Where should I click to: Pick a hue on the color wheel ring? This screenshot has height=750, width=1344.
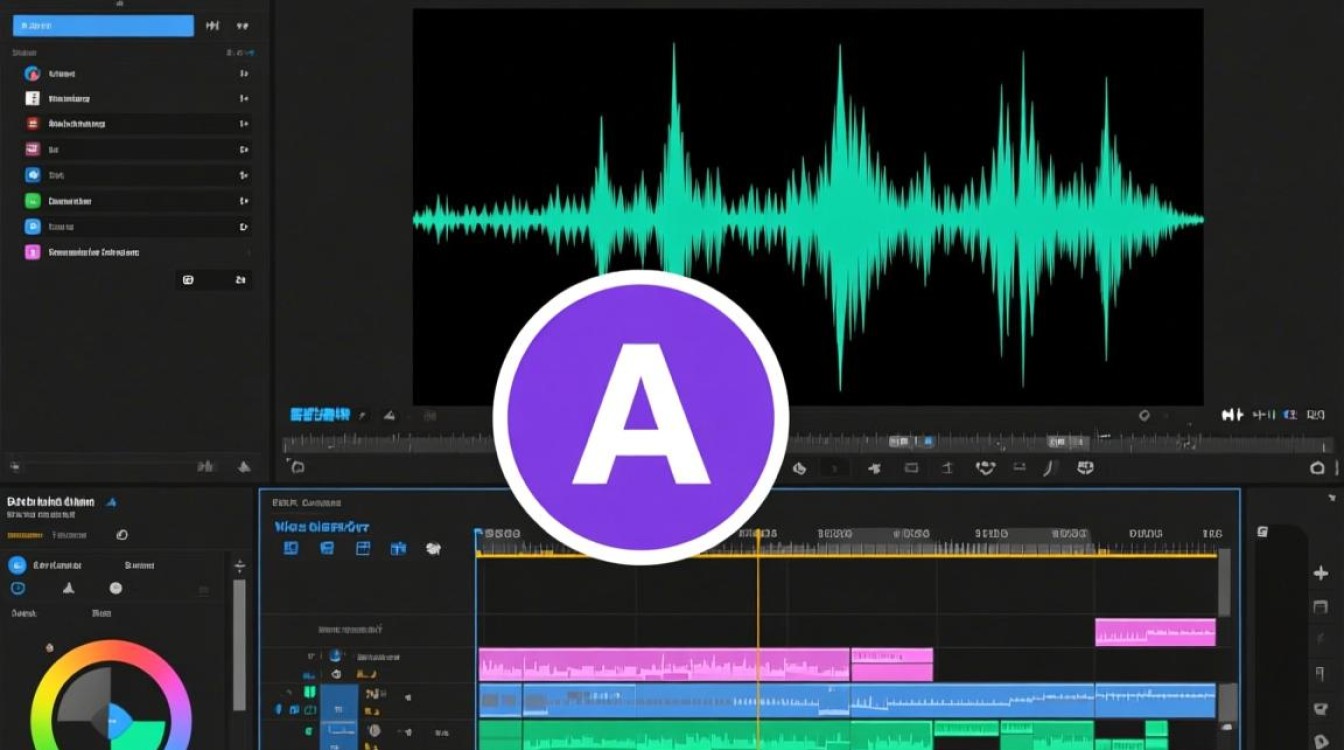(x=112, y=650)
